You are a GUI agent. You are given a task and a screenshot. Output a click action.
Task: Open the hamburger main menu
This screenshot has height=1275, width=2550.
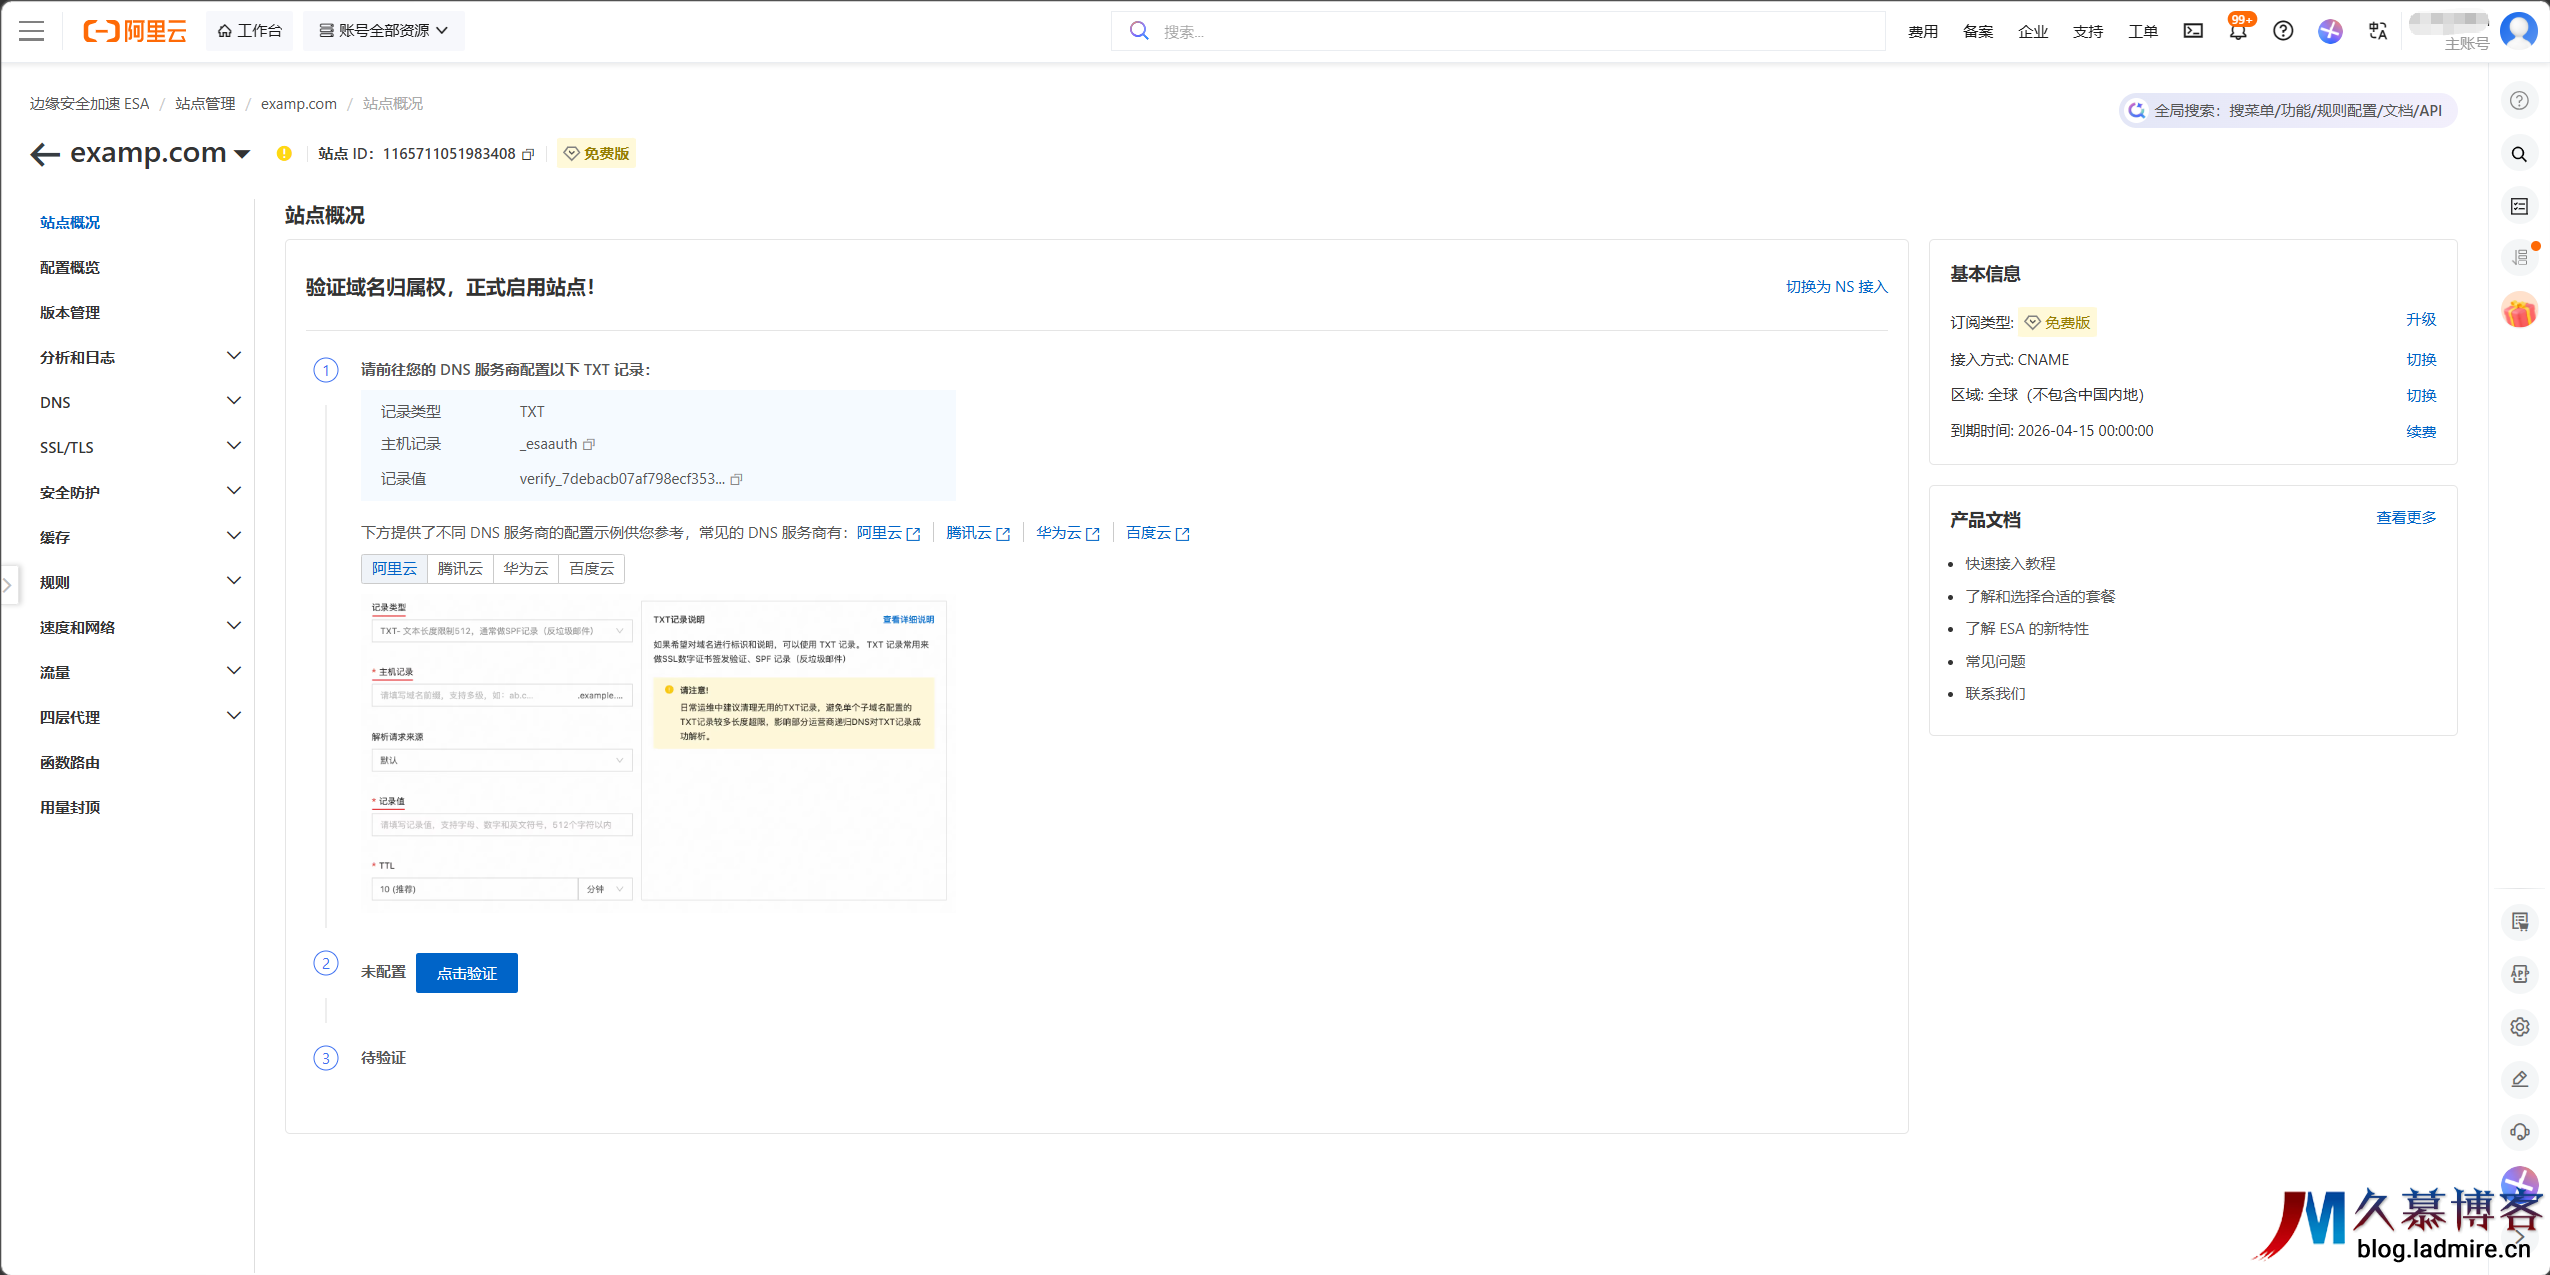point(32,31)
